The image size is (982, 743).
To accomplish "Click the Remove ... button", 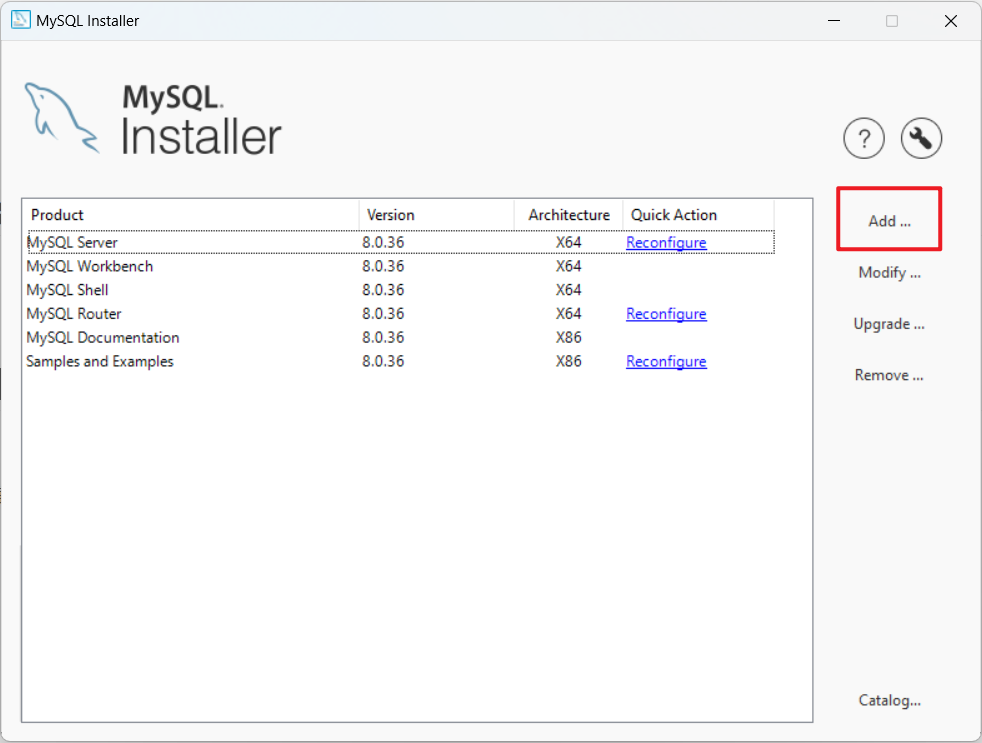I will click(889, 375).
